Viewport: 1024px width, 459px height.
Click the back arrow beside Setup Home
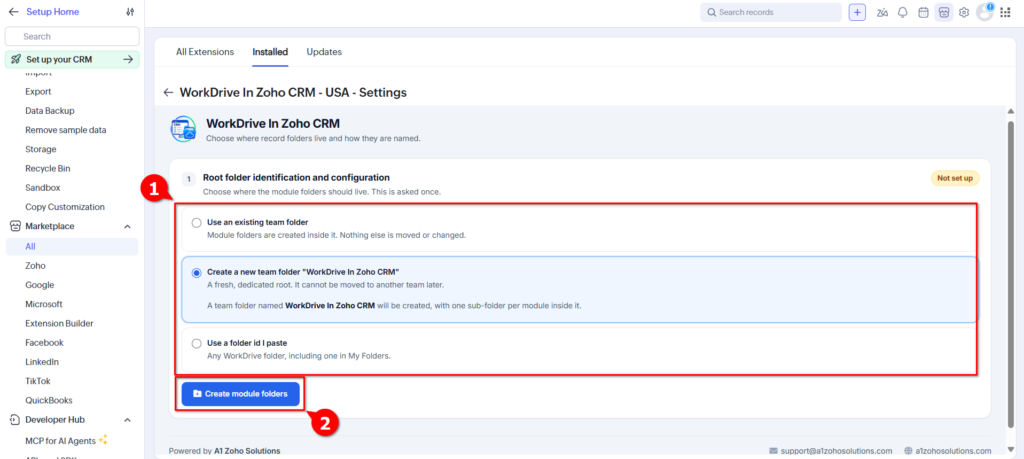point(13,12)
